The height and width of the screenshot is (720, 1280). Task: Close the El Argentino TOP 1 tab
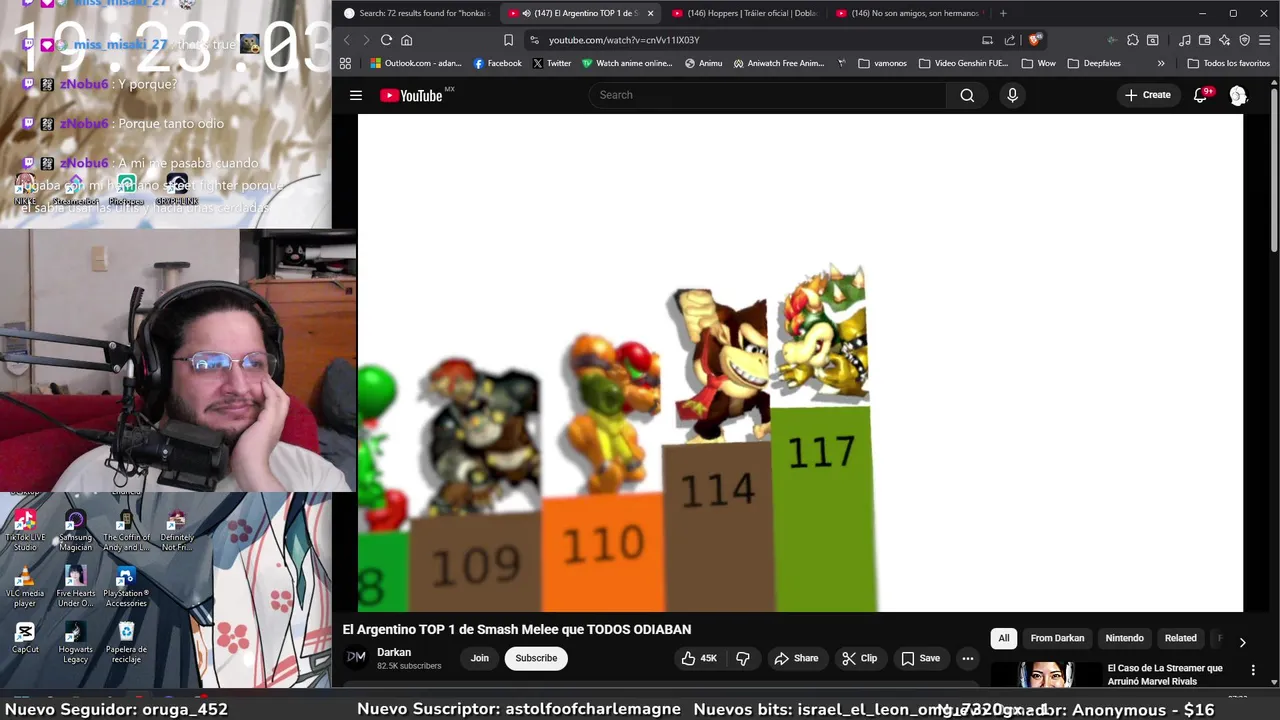click(x=650, y=13)
